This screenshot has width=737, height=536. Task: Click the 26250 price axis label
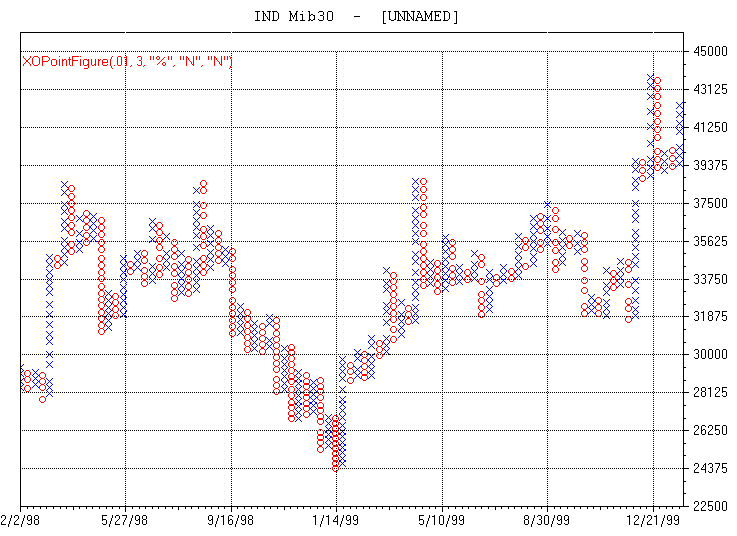click(x=710, y=430)
